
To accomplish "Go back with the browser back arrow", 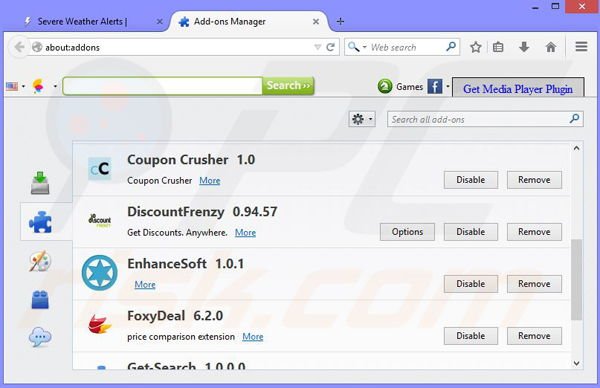I will (19, 47).
